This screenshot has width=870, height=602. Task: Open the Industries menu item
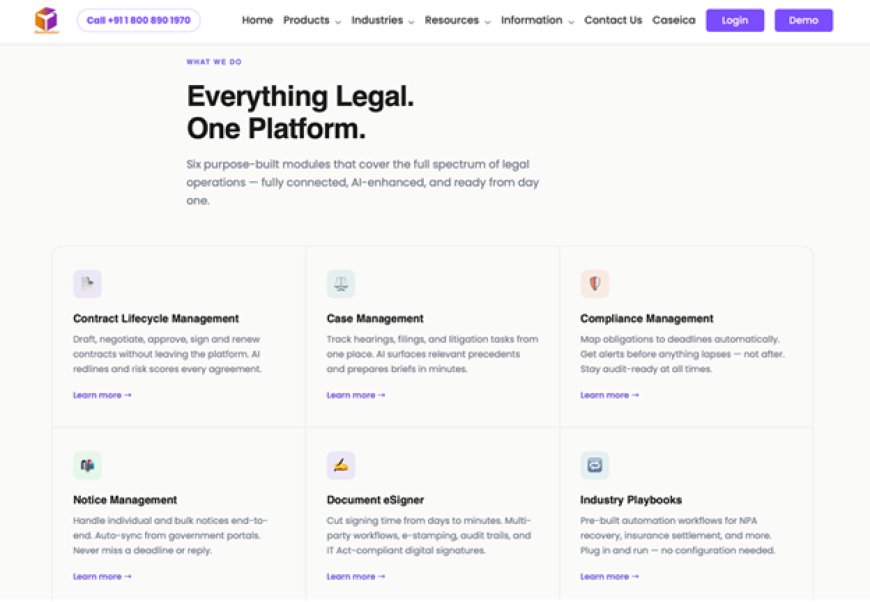coord(377,20)
